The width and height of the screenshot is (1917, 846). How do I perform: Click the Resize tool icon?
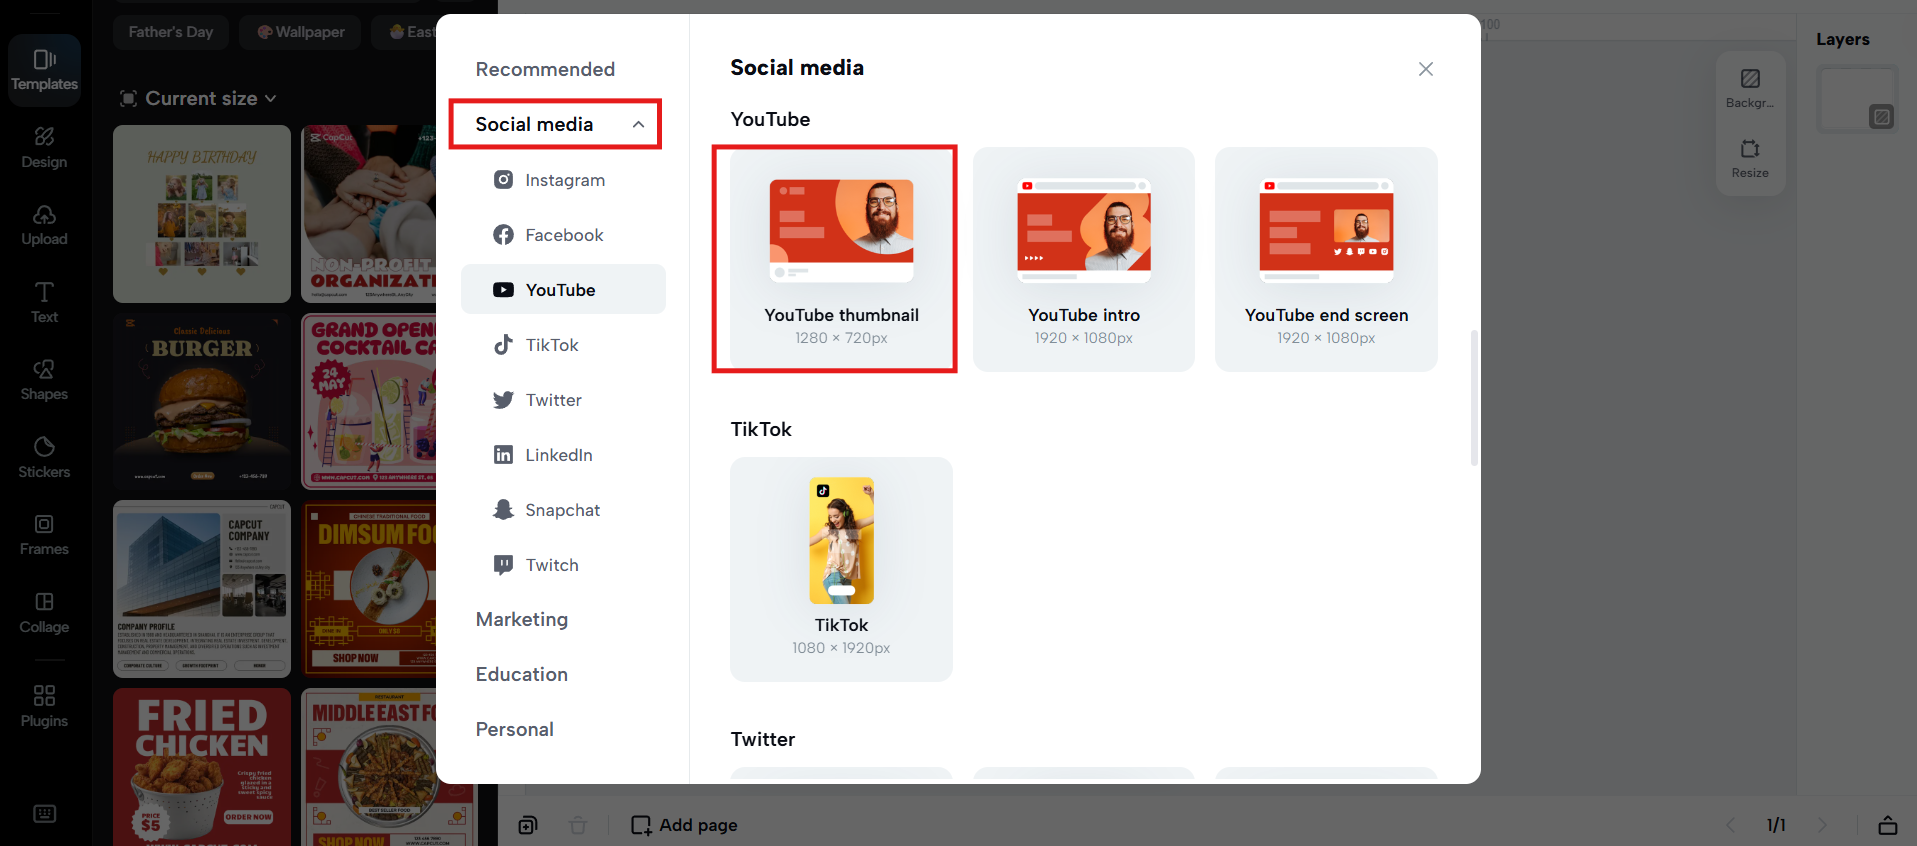coord(1750,158)
